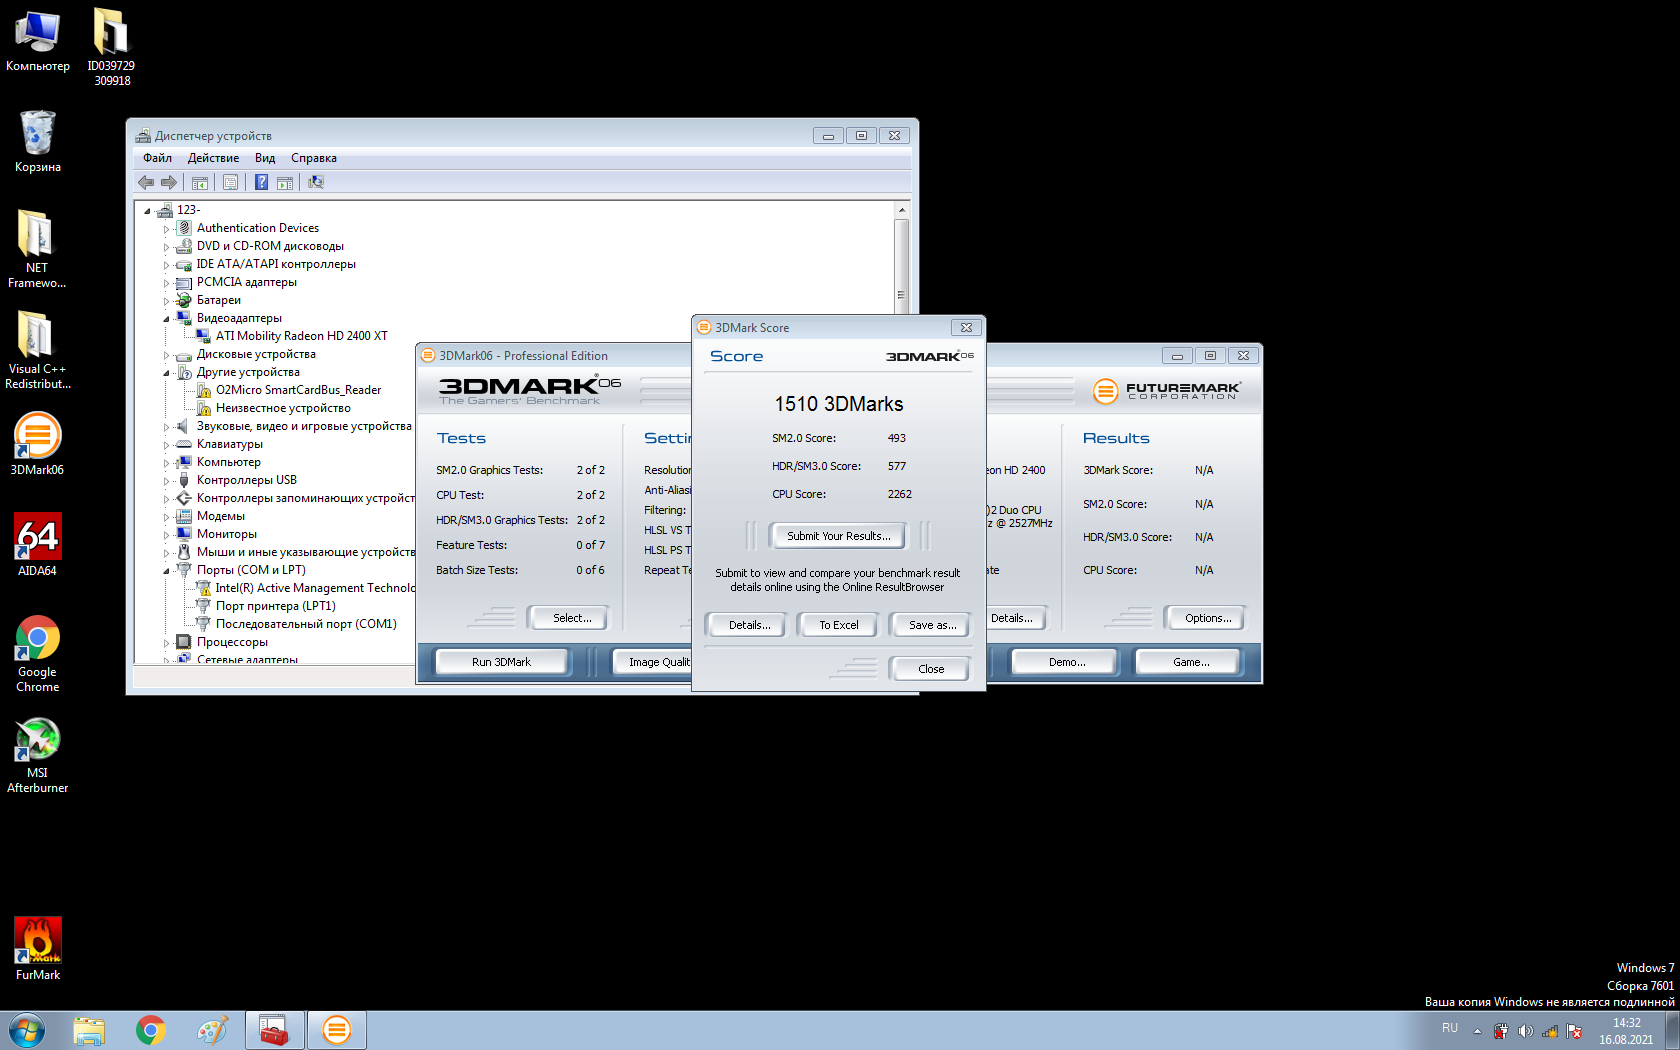
Task: Collapse the root 123- computer node
Action: point(147,211)
